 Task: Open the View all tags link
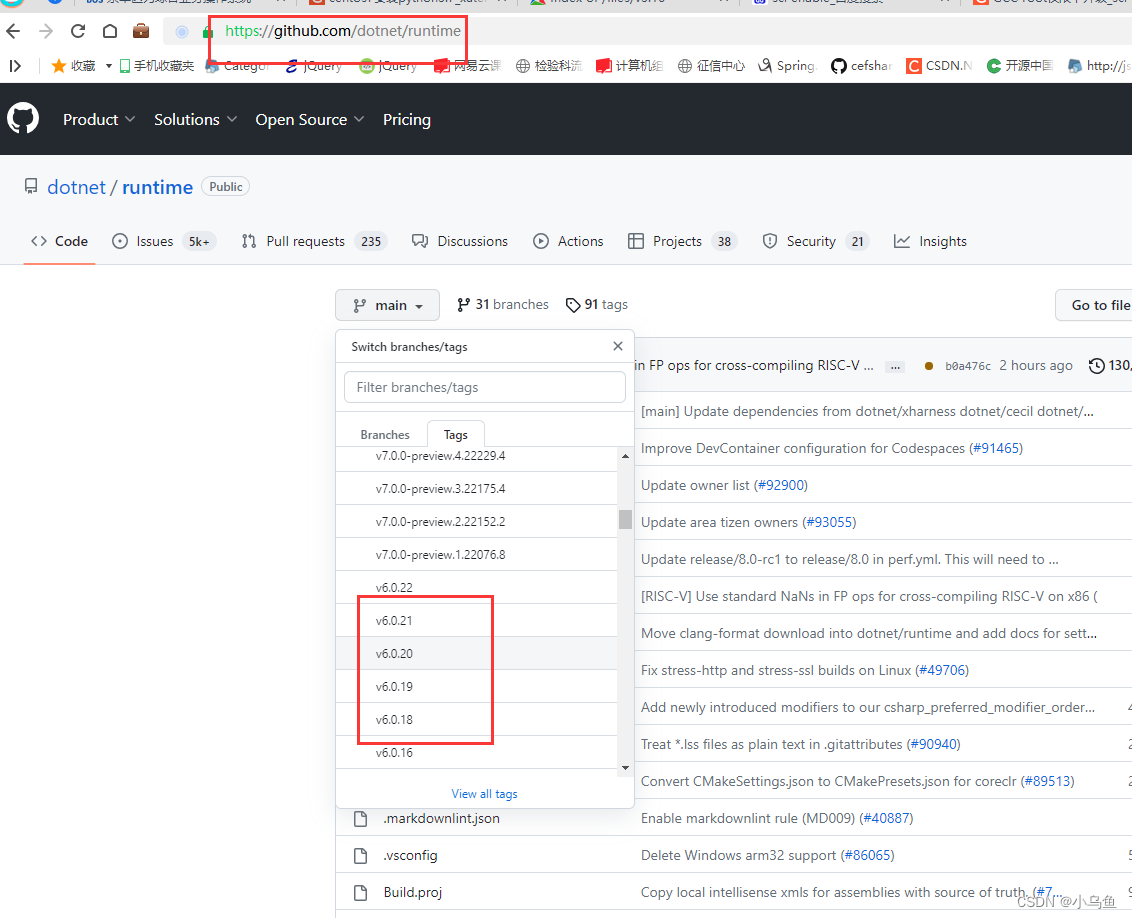[x=484, y=793]
